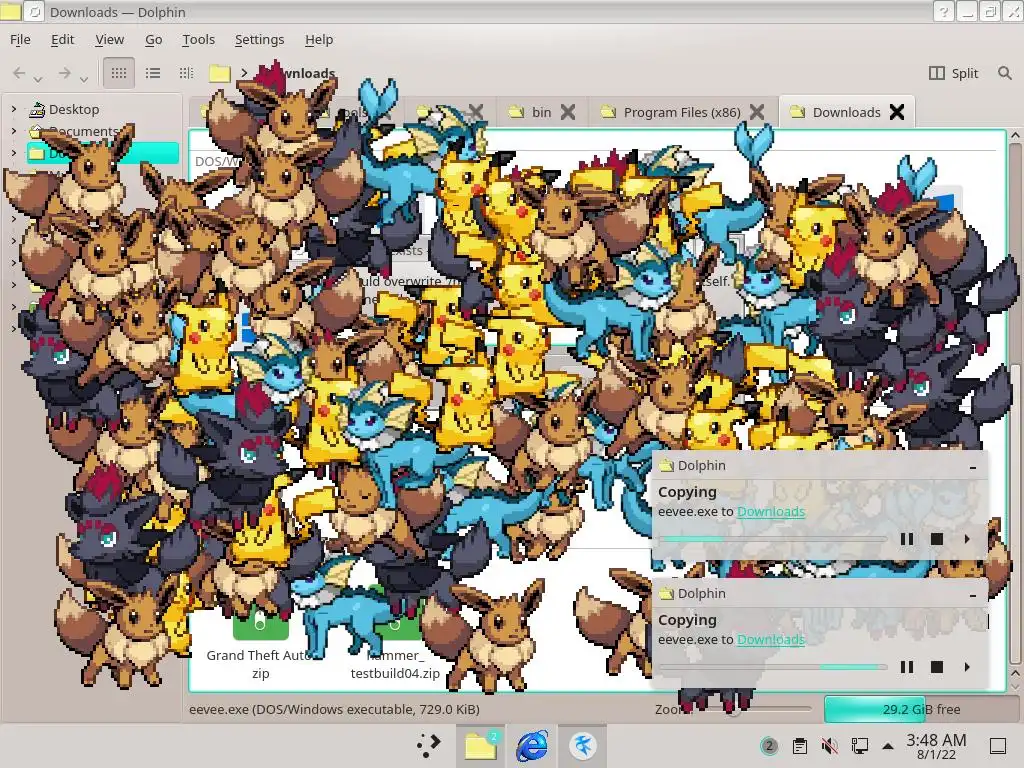
Task: Pause the upper eevee.exe copy job
Action: click(x=906, y=539)
